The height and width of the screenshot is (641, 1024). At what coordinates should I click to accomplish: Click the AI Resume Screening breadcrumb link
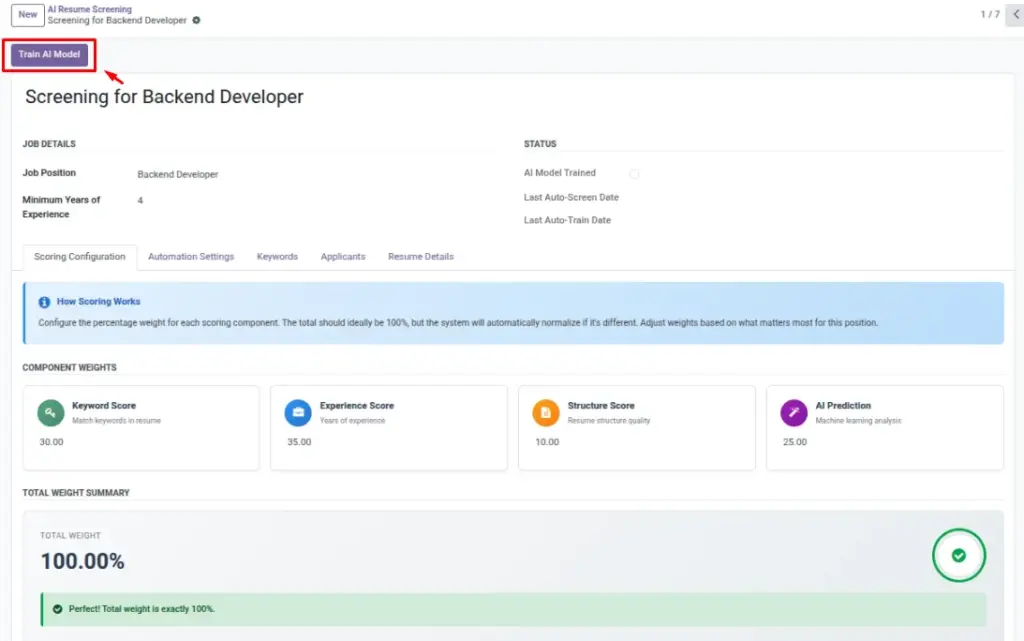(x=89, y=9)
